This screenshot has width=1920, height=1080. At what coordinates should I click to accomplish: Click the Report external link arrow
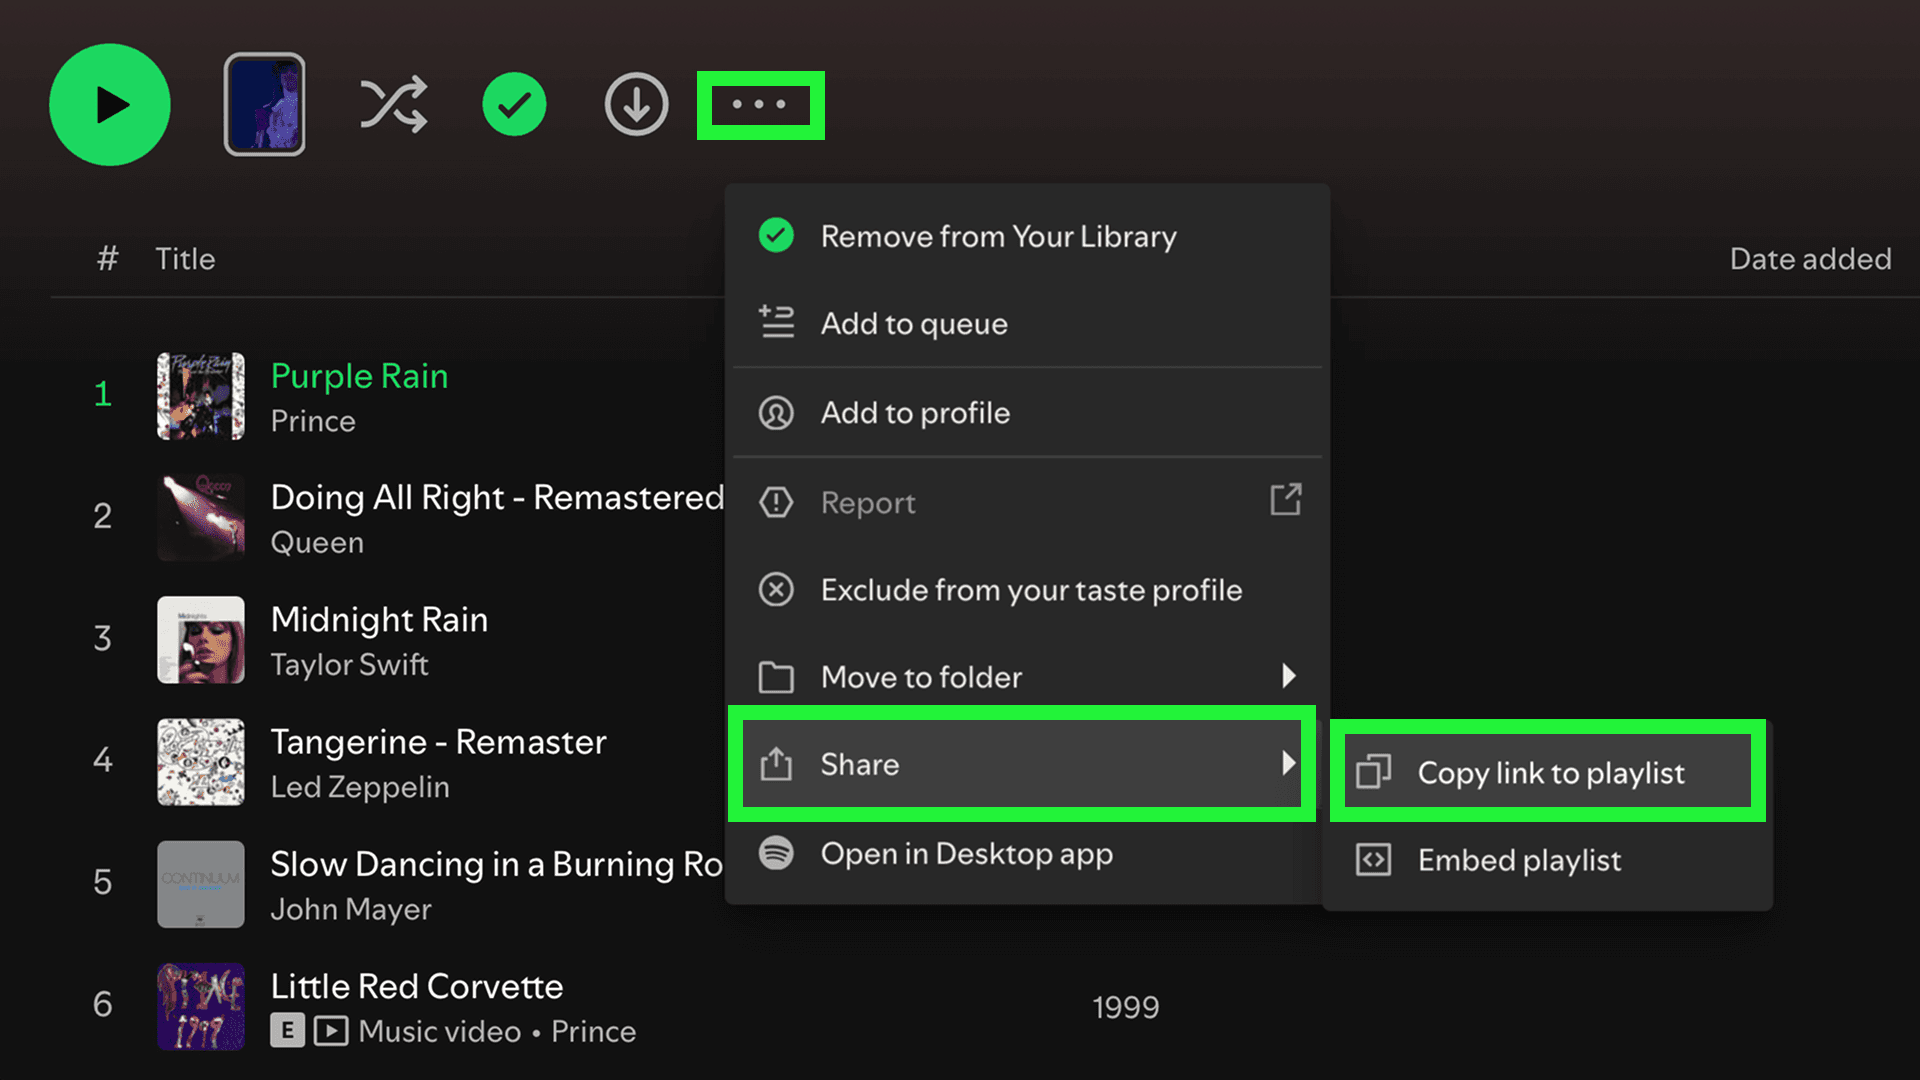[x=1286, y=501]
